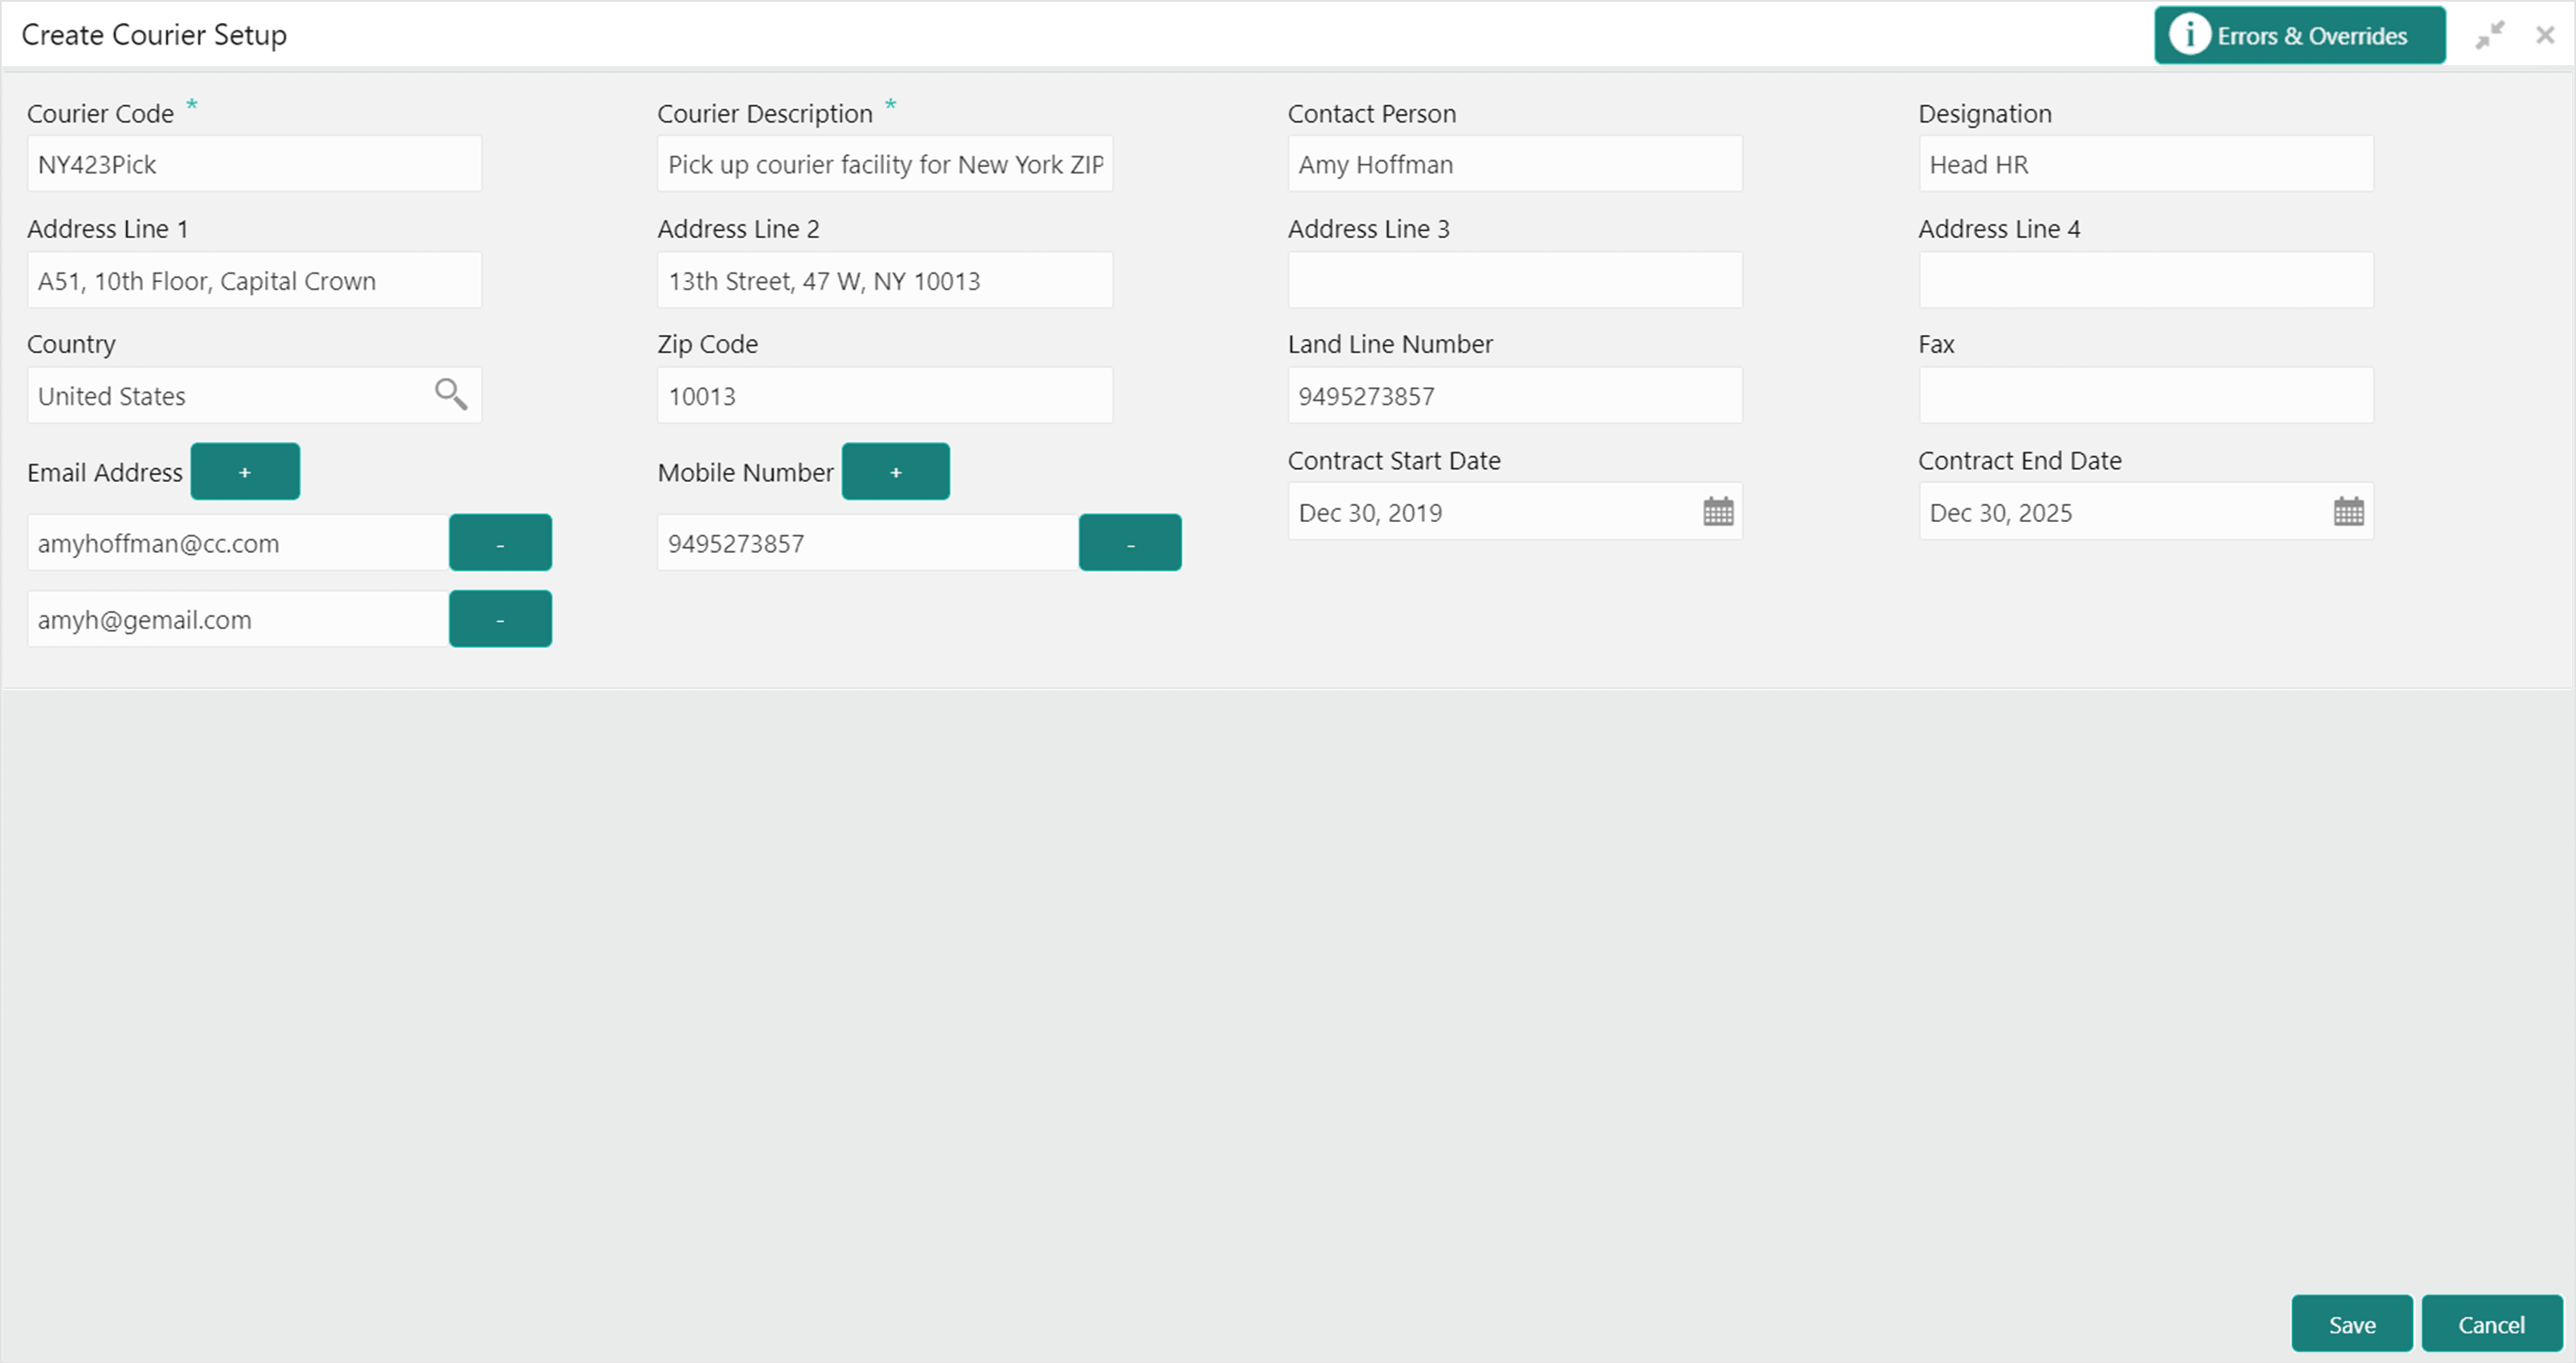Click the Create Courier Setup title
Screen dimensions: 2576x1363
pyautogui.click(x=154, y=35)
